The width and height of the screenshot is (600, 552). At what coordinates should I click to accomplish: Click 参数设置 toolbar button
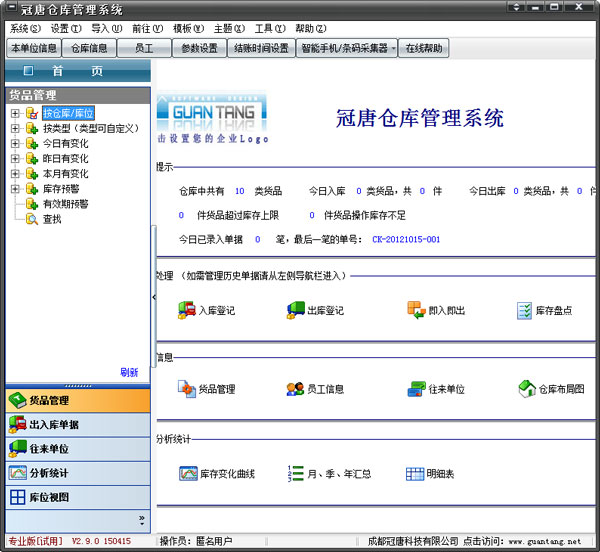click(199, 48)
